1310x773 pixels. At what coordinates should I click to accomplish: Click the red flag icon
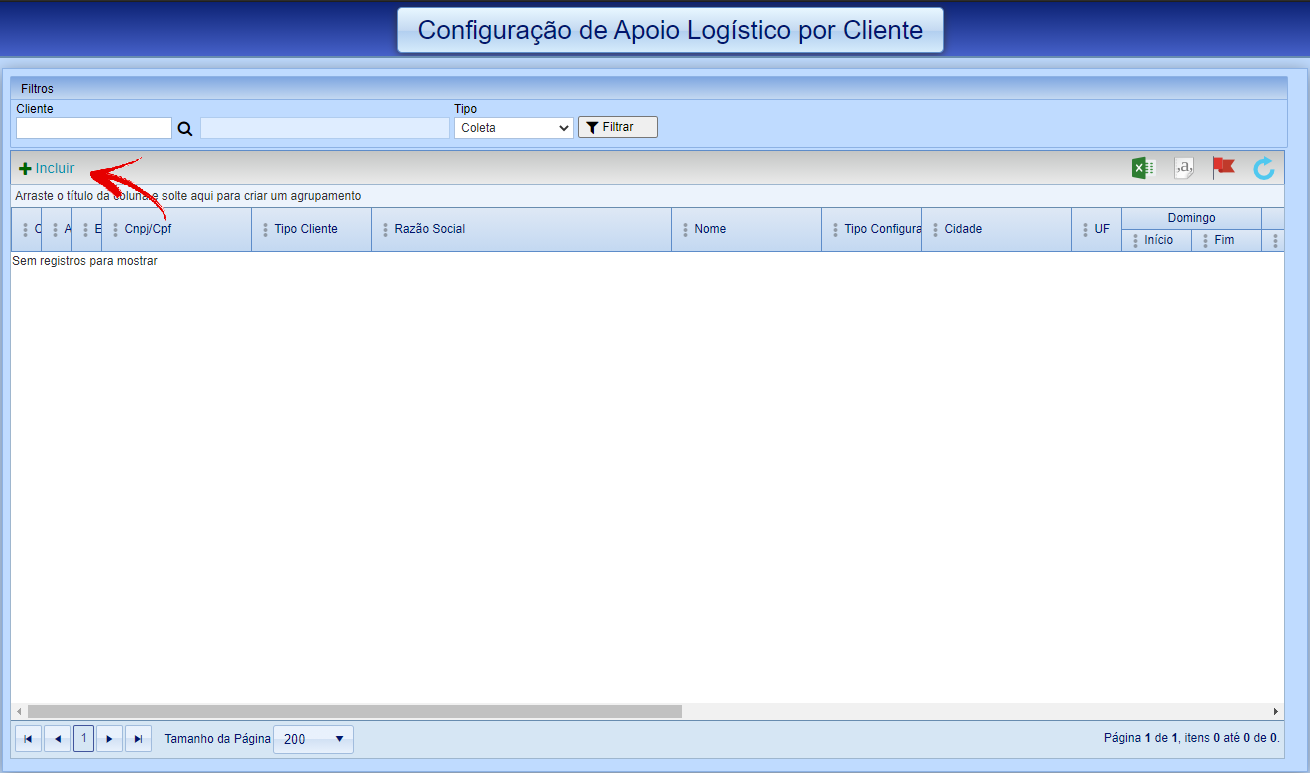click(x=1223, y=168)
